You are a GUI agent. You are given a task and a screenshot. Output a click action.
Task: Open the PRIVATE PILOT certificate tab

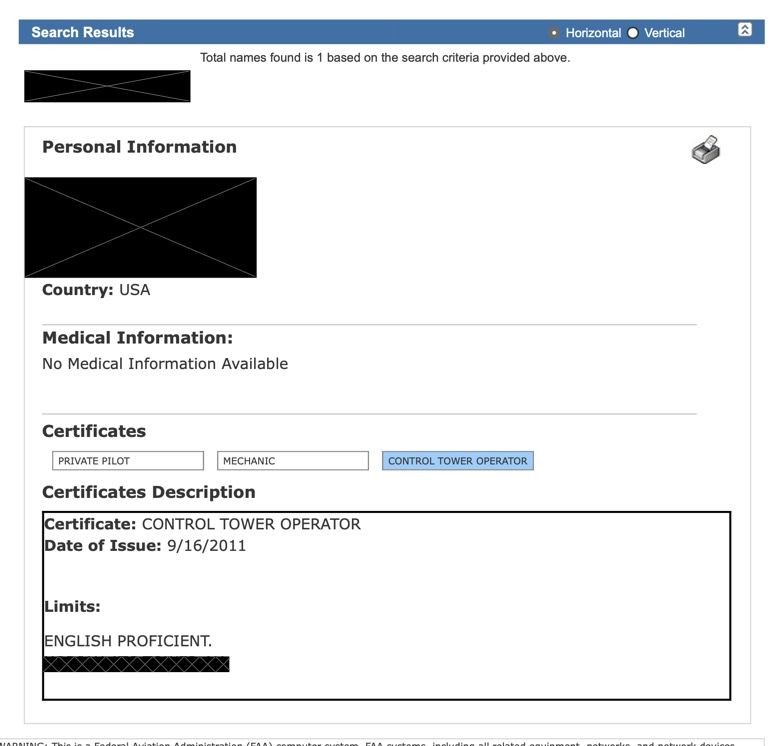click(x=128, y=461)
